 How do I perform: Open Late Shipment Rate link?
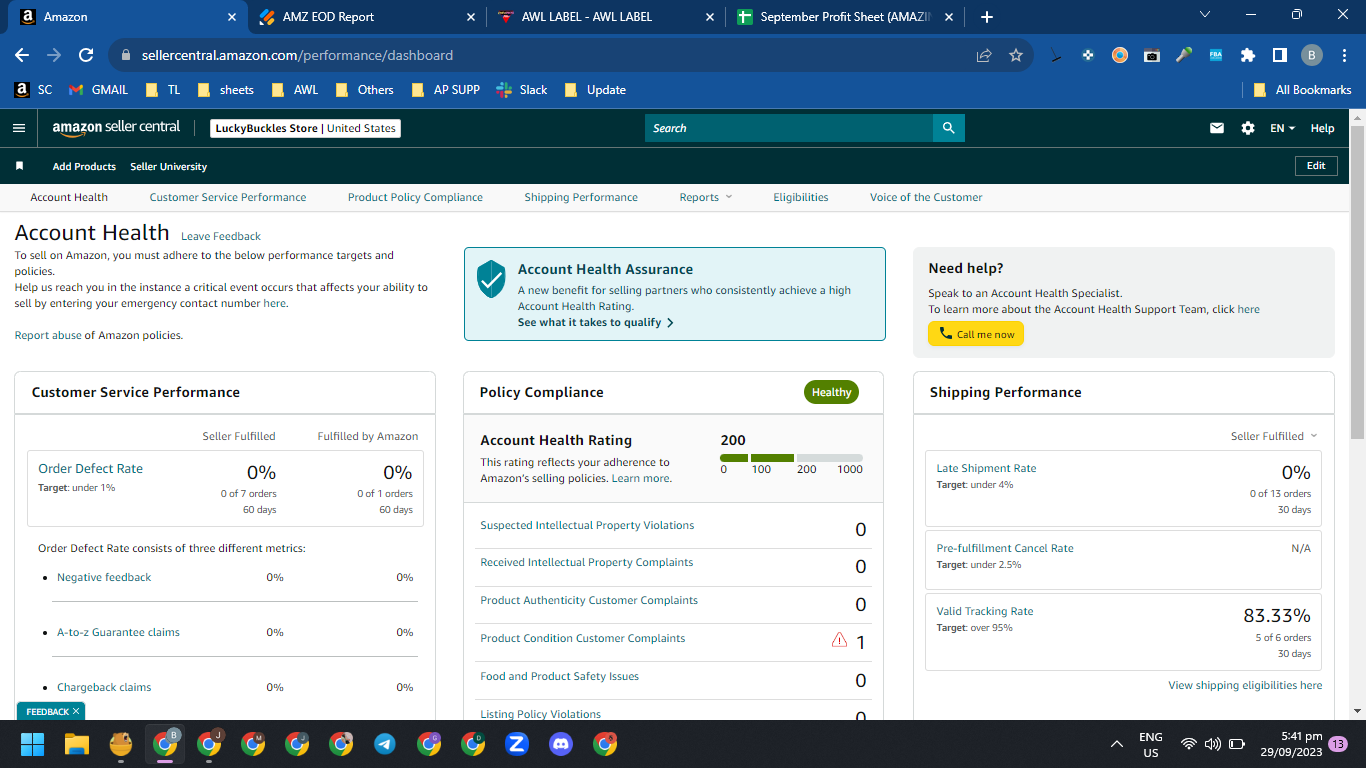tap(986, 468)
